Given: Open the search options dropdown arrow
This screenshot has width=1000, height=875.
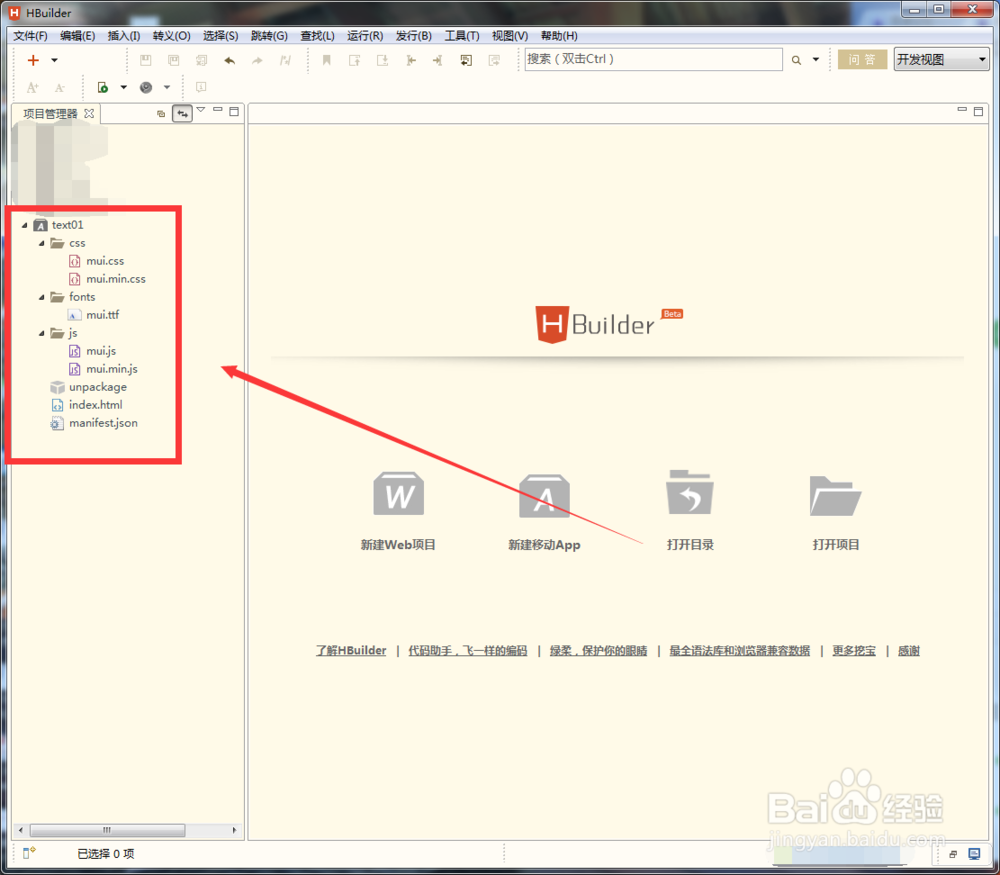Looking at the screenshot, I should 816,59.
